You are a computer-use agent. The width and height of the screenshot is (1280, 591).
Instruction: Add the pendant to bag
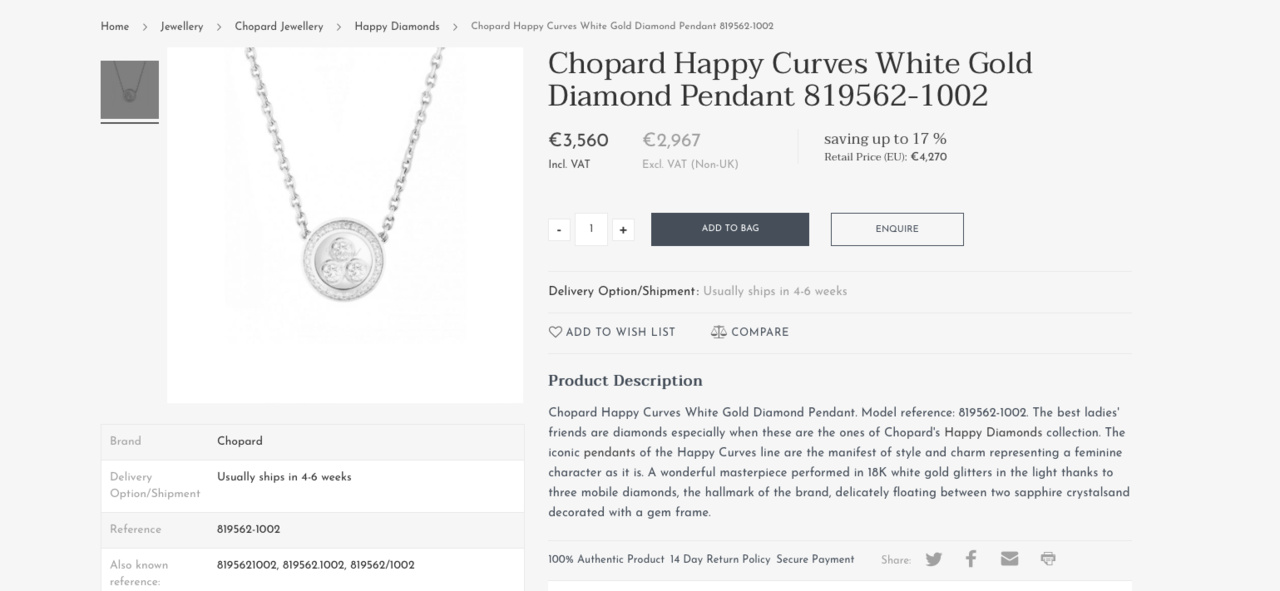point(730,229)
